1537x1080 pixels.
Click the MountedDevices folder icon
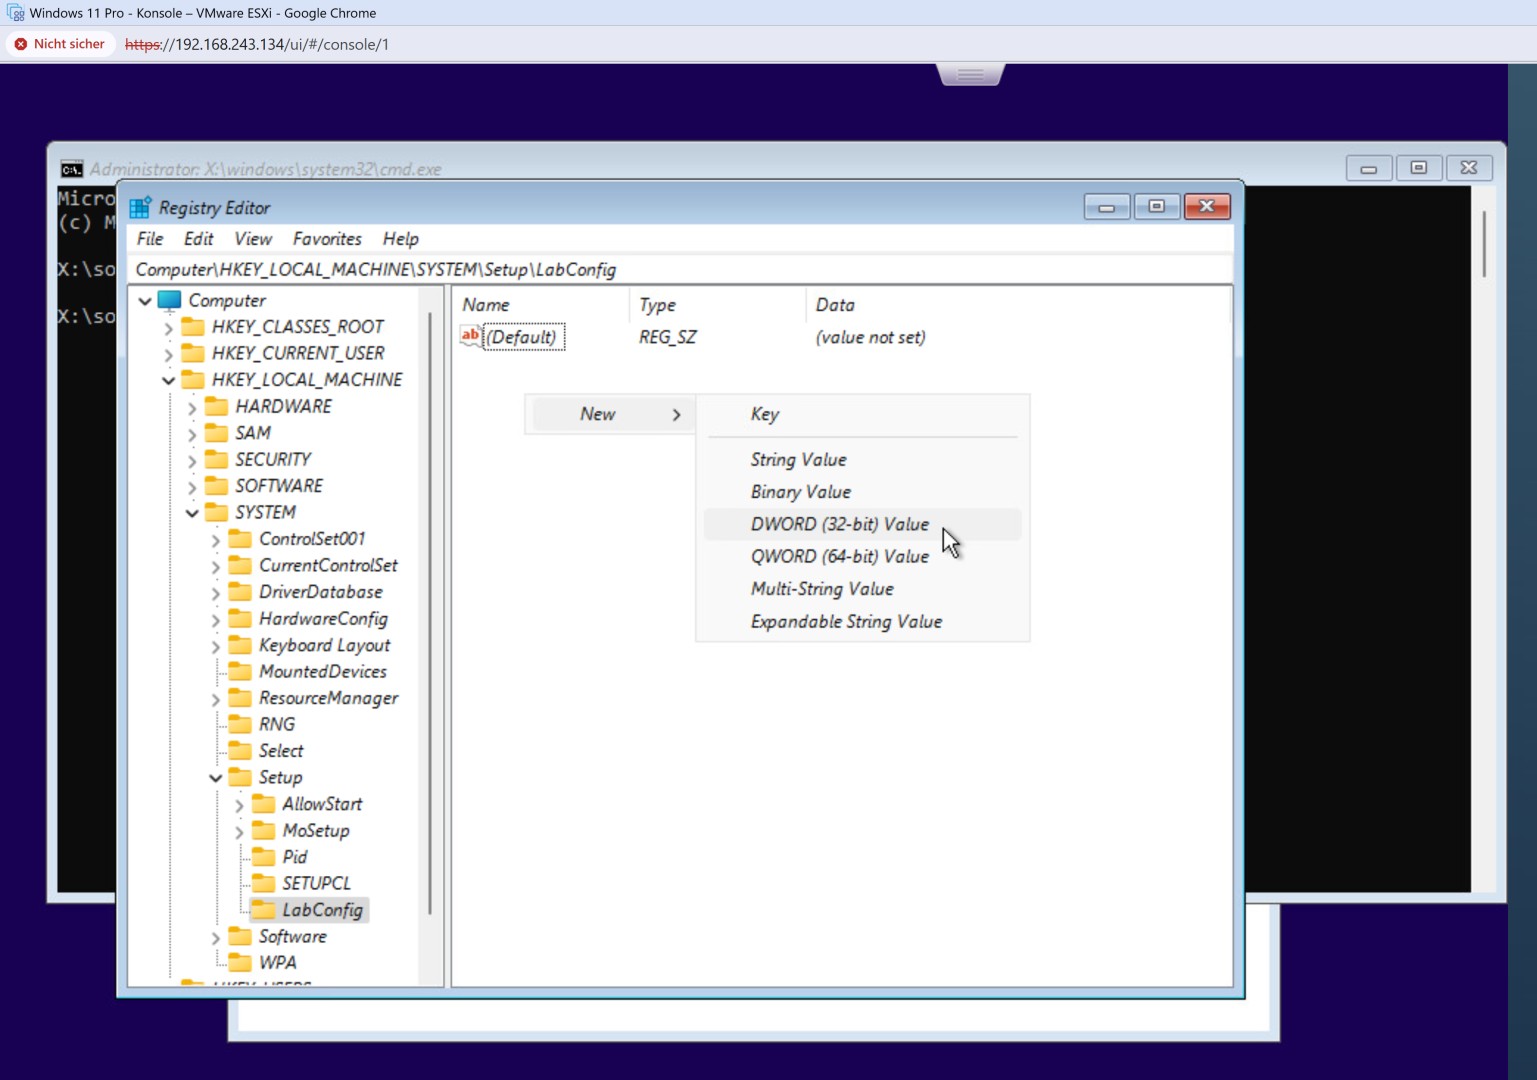click(240, 671)
